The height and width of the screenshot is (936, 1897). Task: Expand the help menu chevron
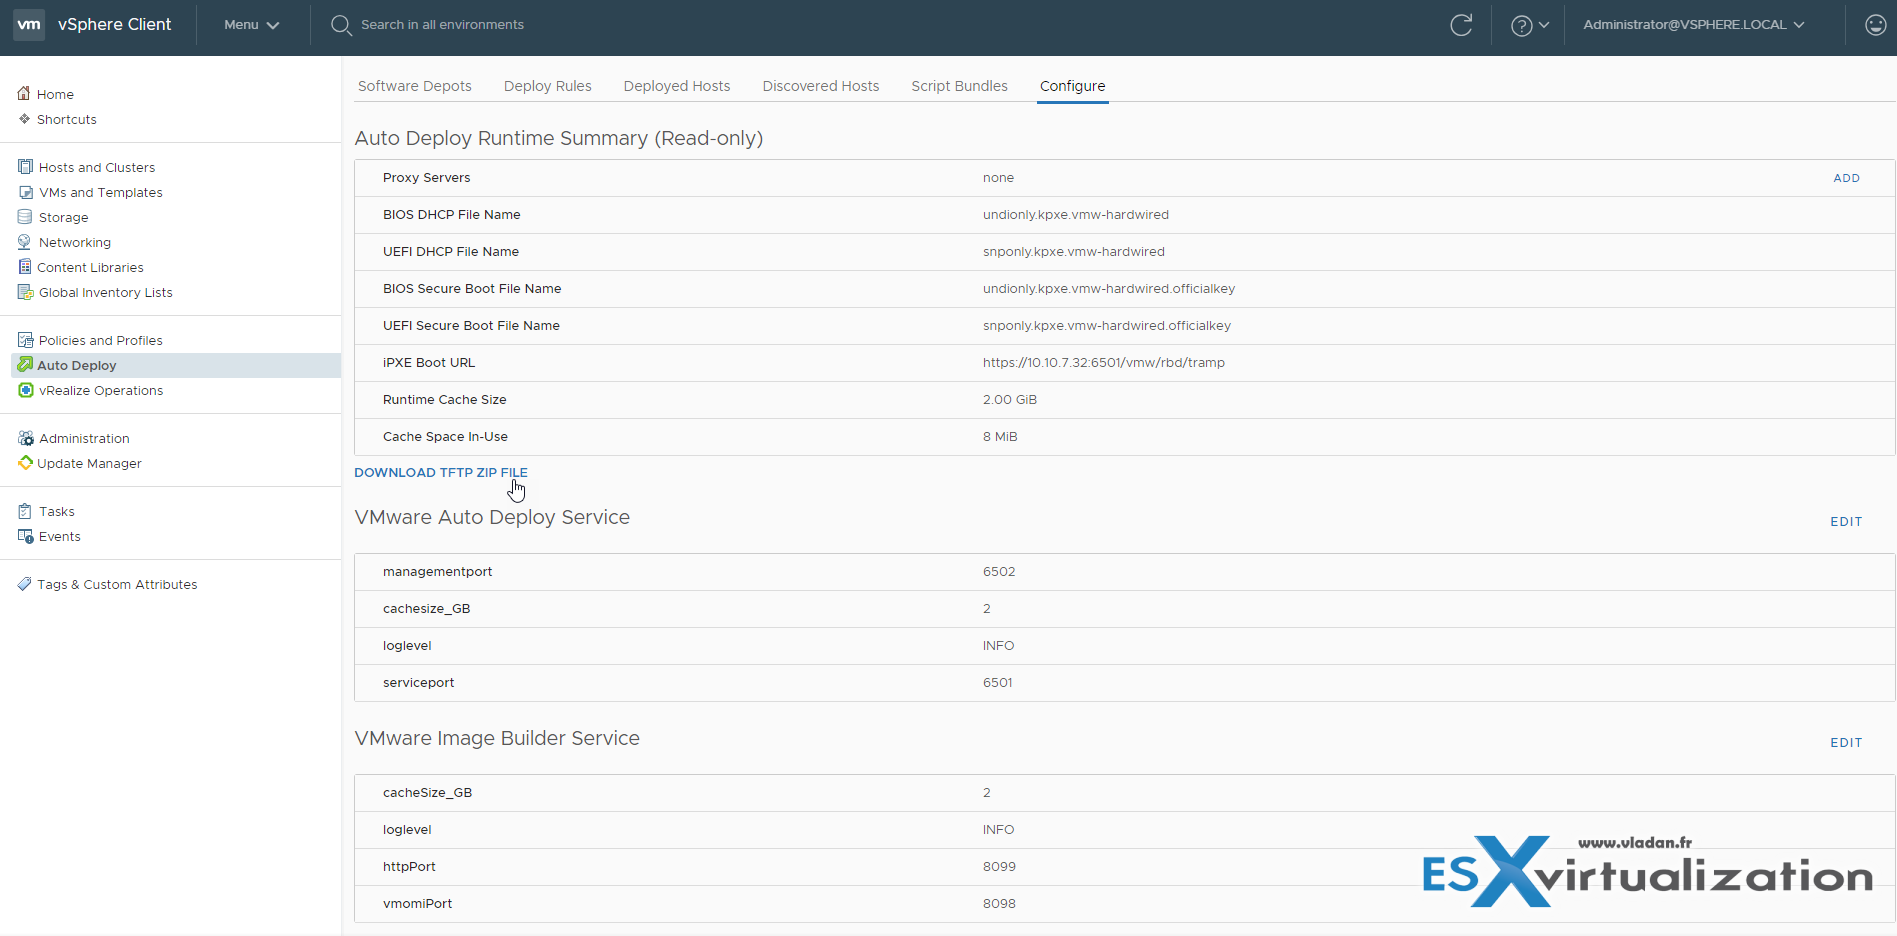click(x=1544, y=25)
